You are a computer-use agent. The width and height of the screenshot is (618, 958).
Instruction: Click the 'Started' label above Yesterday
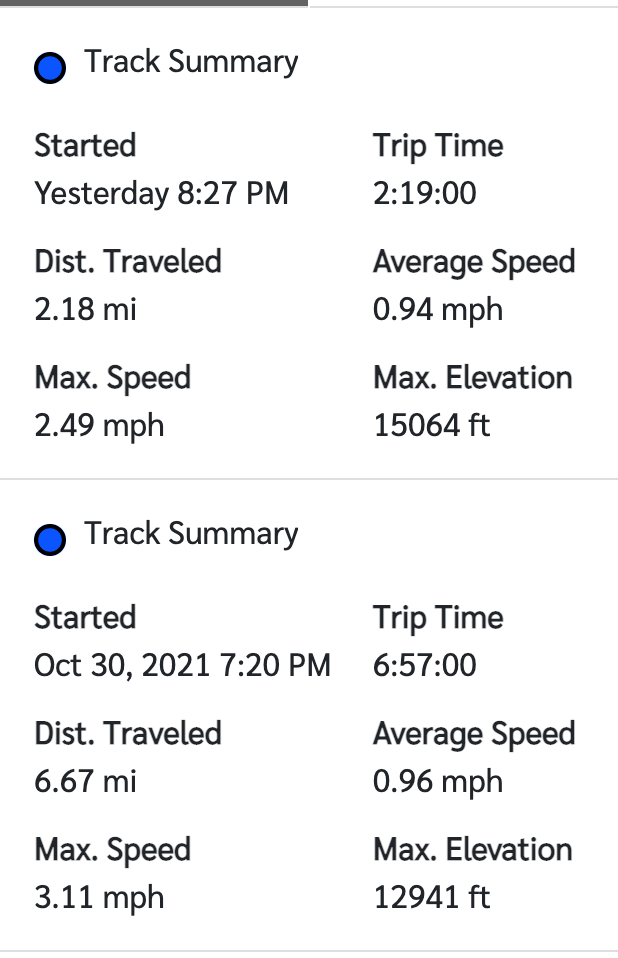tap(85, 146)
